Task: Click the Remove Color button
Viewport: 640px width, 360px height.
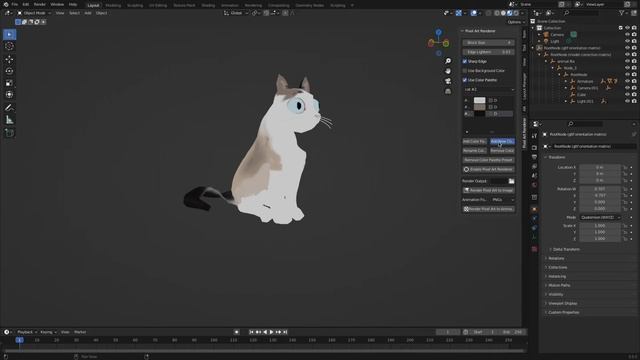Action: (x=502, y=151)
